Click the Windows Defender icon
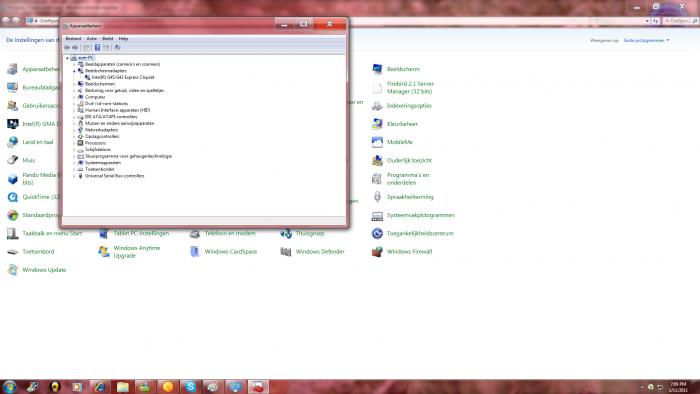This screenshot has height=394, width=700. coord(286,252)
